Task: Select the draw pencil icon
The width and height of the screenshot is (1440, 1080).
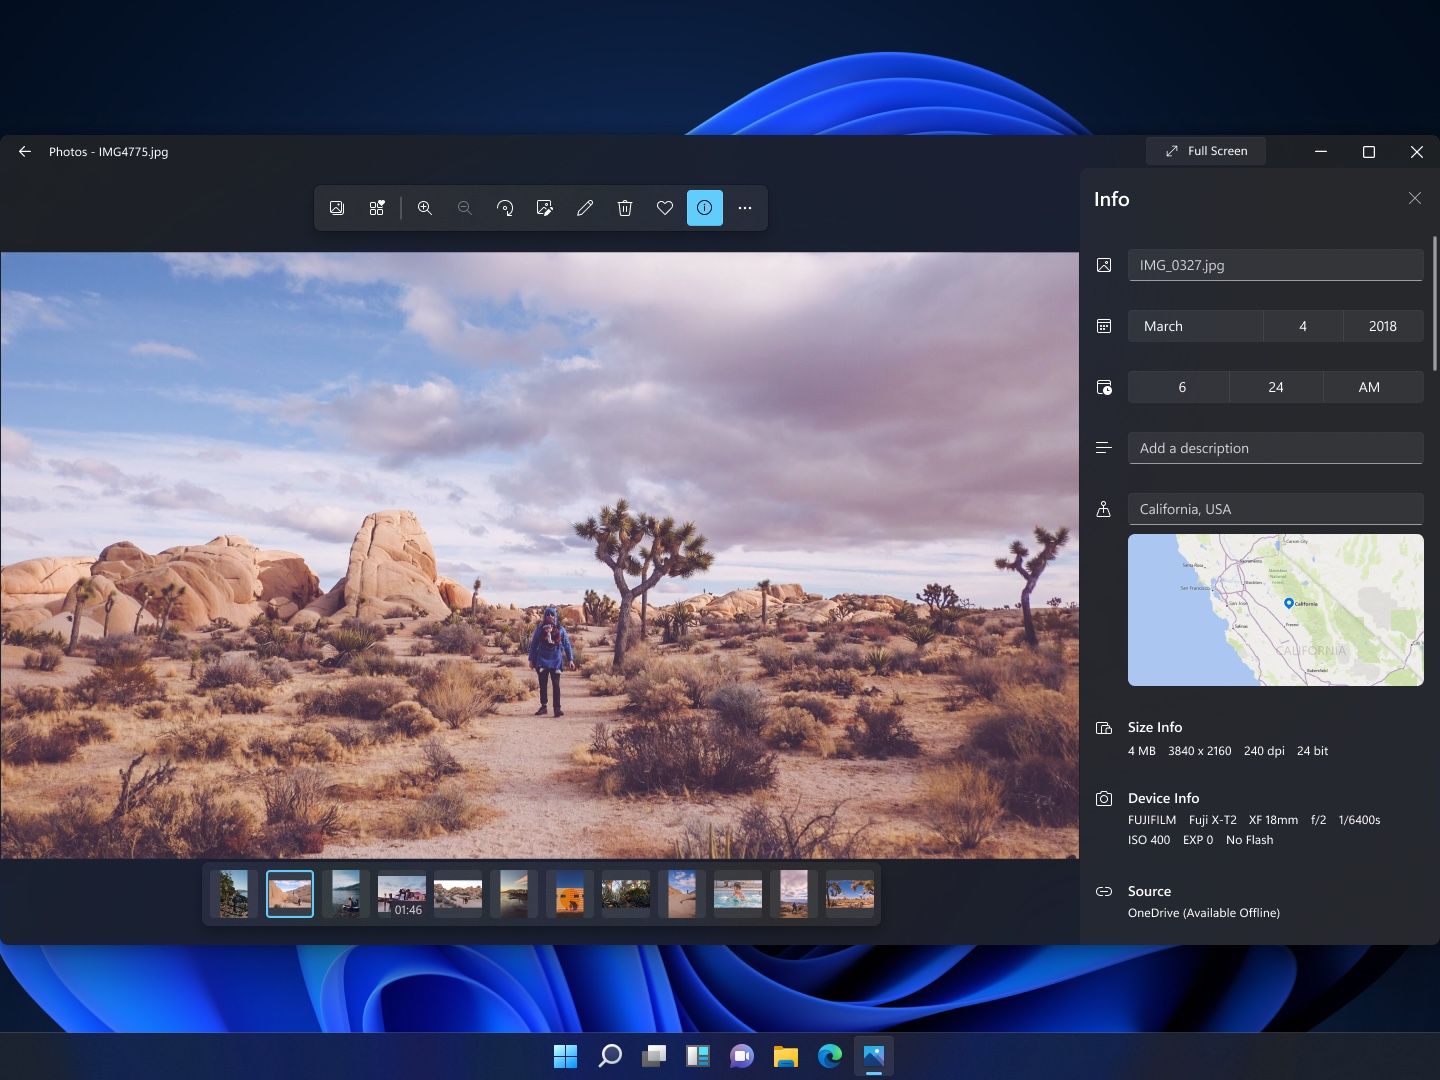Action: [585, 208]
